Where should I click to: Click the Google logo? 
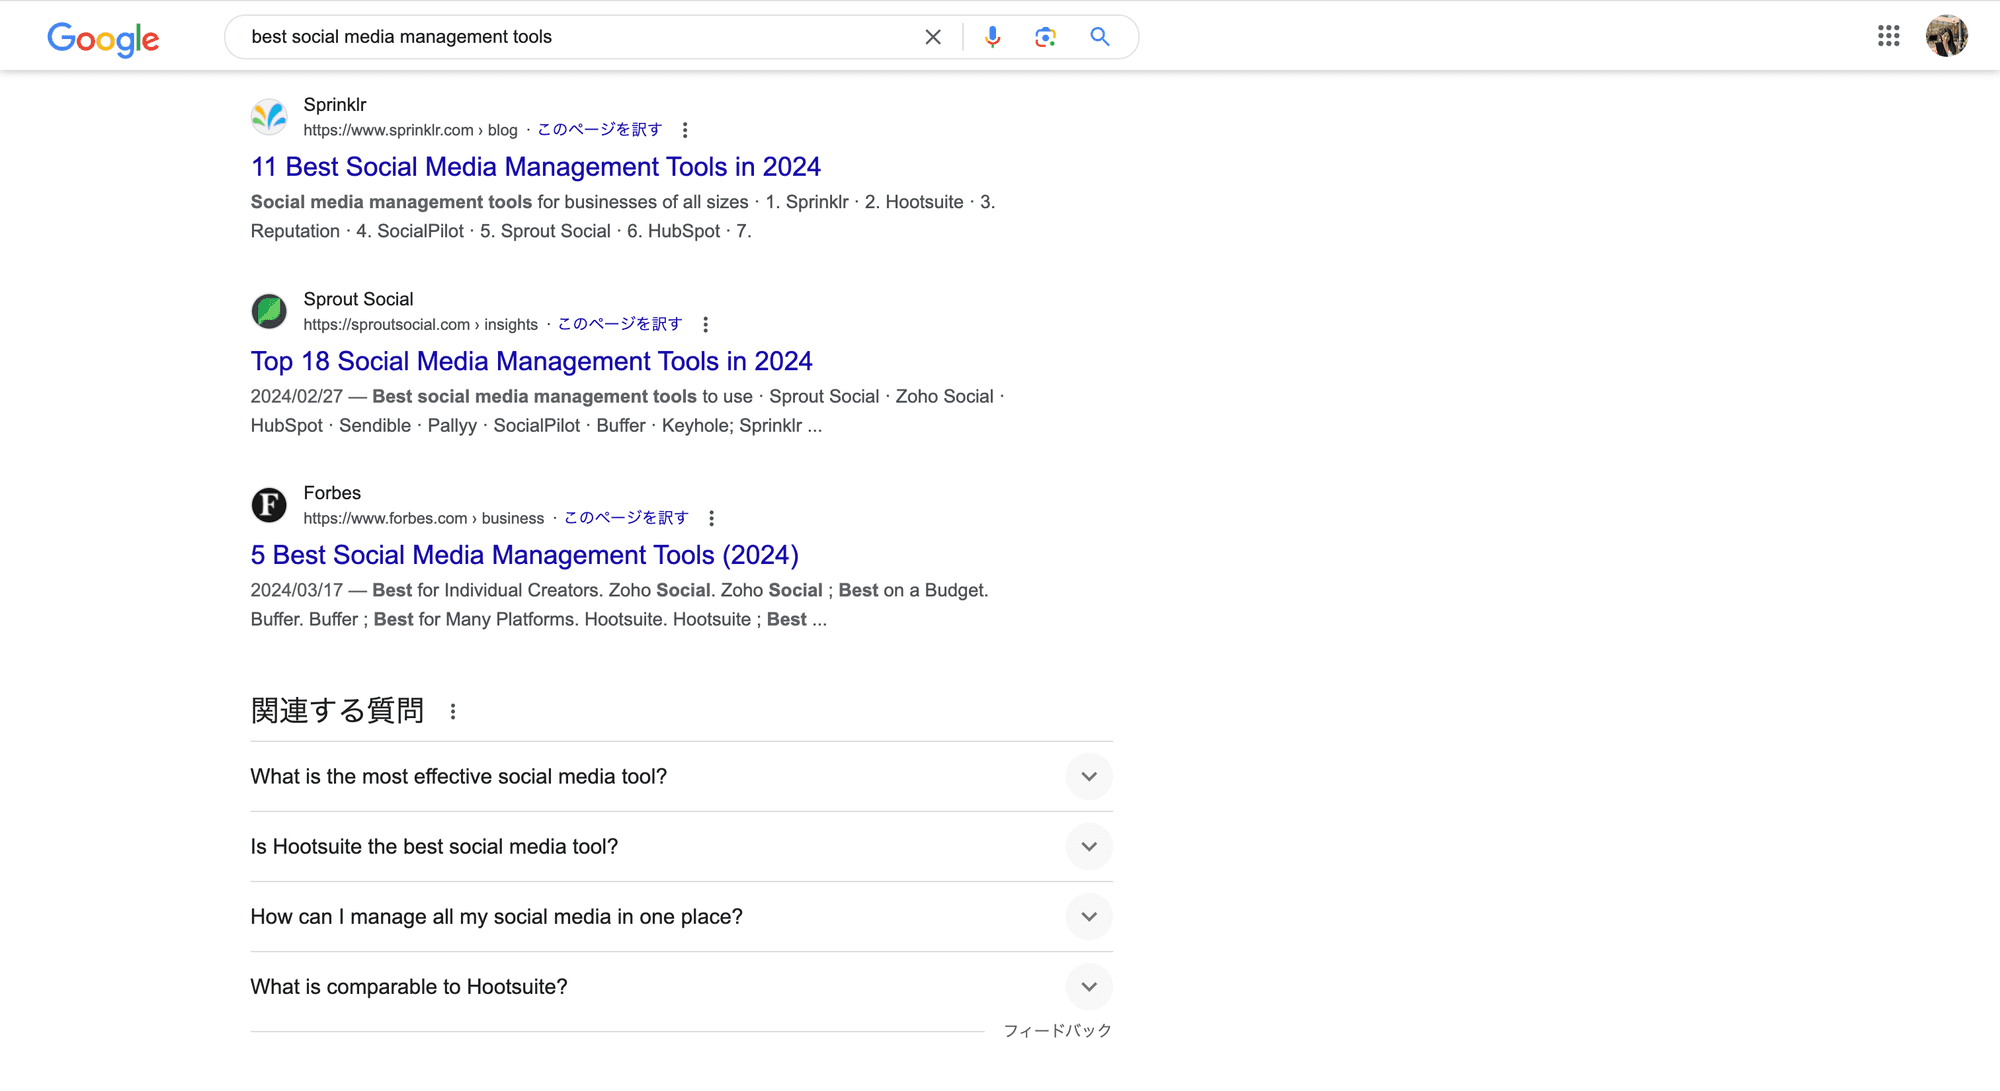pos(103,38)
